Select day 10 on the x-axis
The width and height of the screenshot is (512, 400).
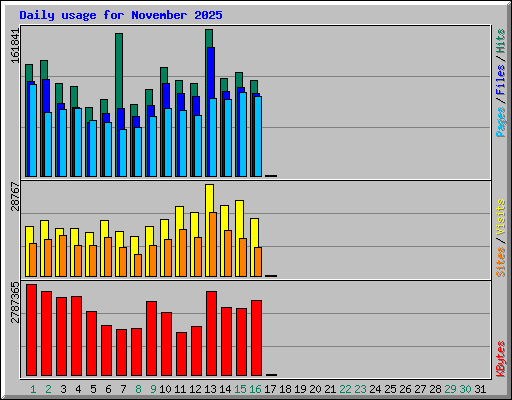(165, 389)
